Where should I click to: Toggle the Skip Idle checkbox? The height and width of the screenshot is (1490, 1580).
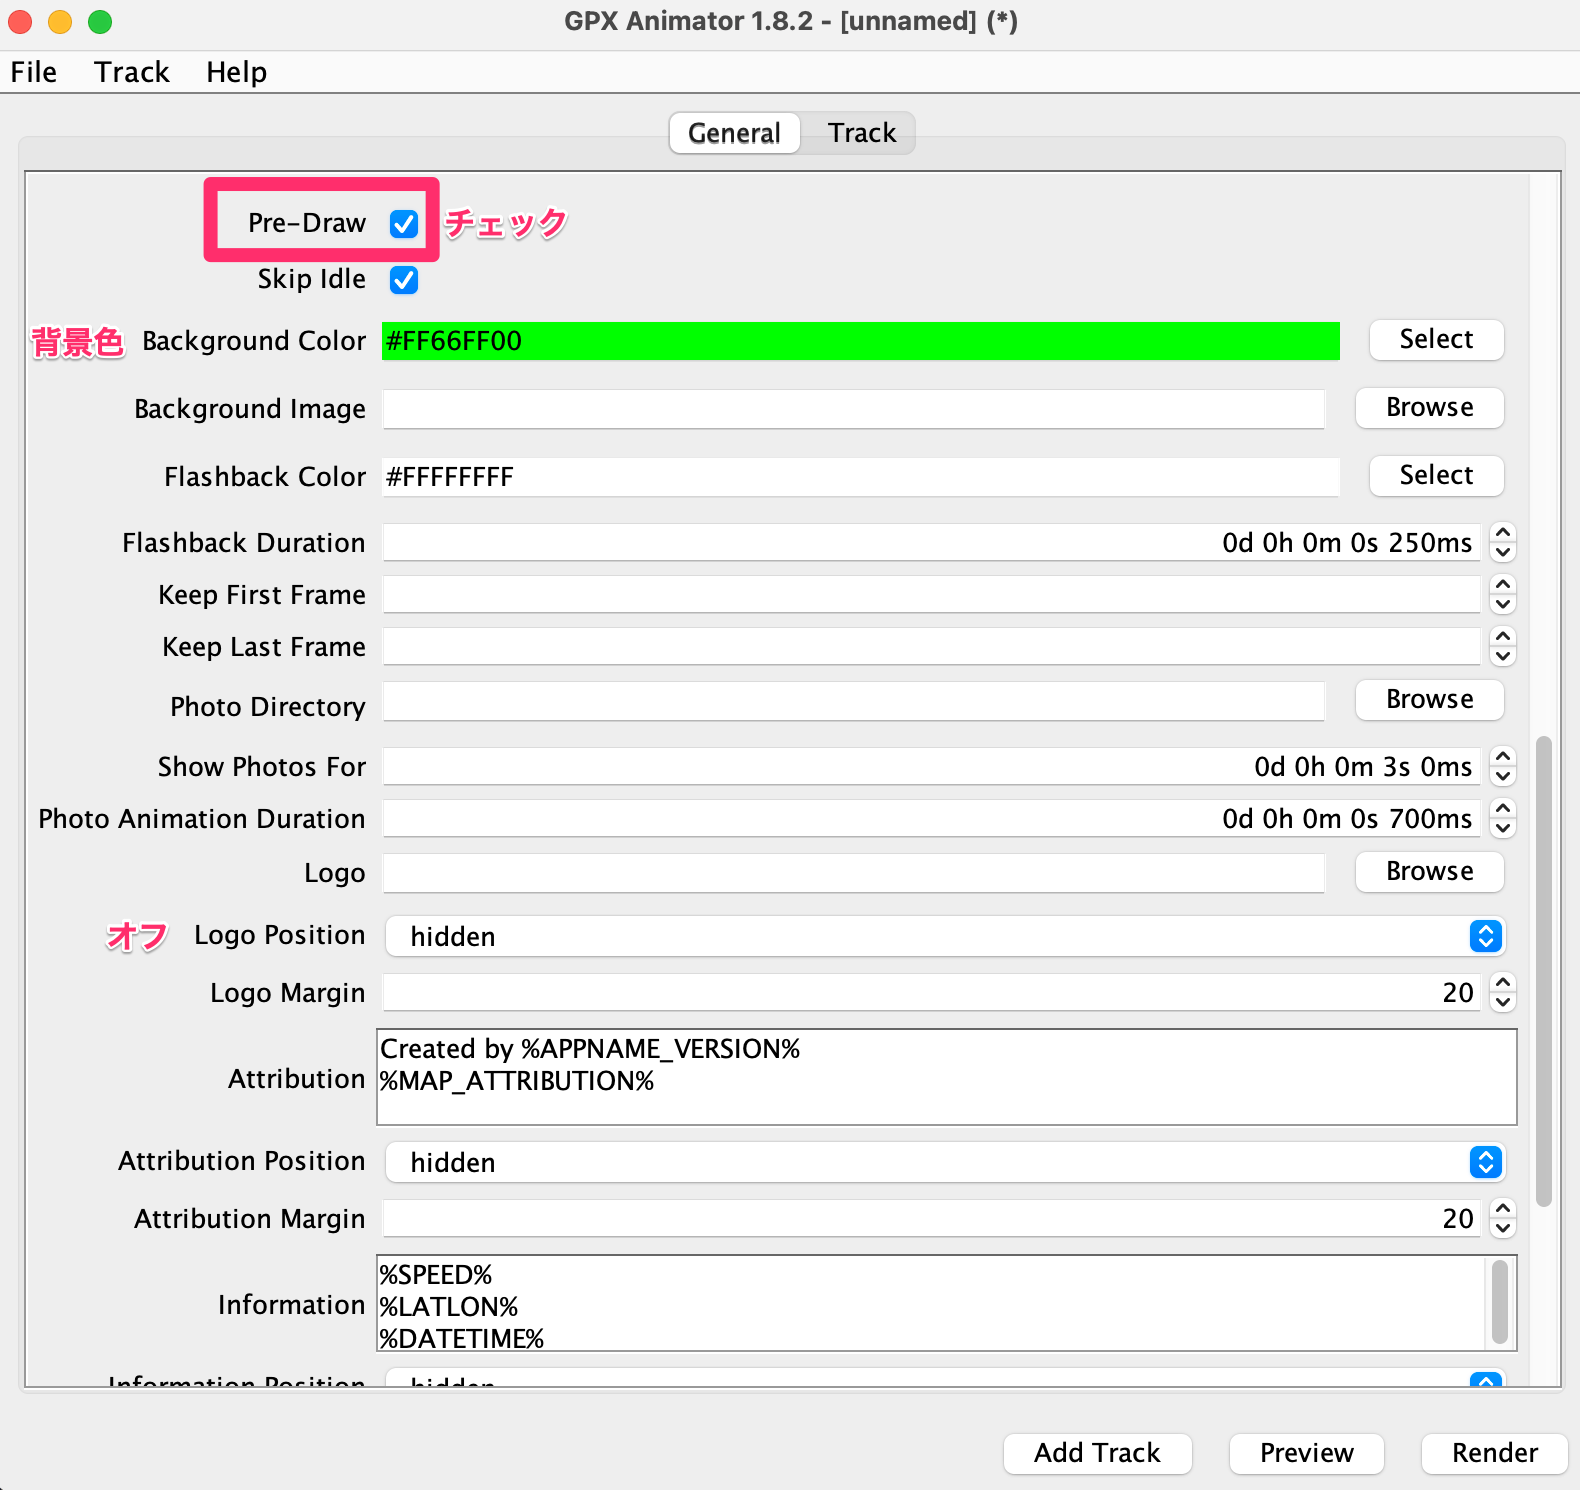pos(404,280)
